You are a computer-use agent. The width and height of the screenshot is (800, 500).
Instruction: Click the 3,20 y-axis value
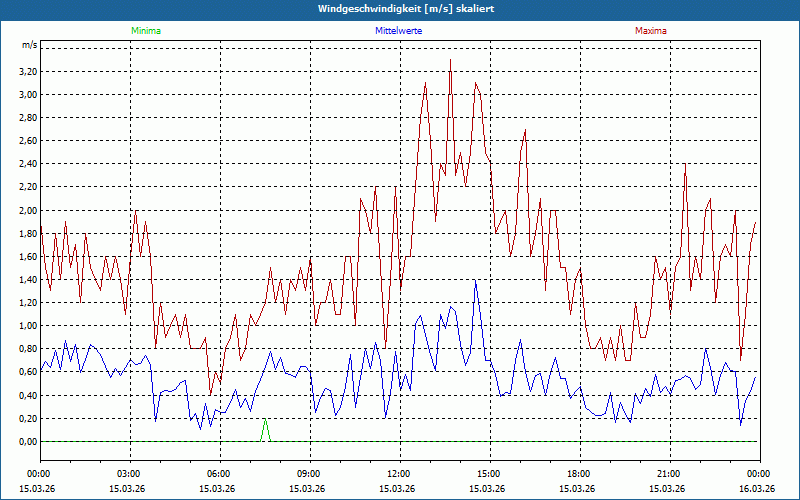click(x=28, y=71)
